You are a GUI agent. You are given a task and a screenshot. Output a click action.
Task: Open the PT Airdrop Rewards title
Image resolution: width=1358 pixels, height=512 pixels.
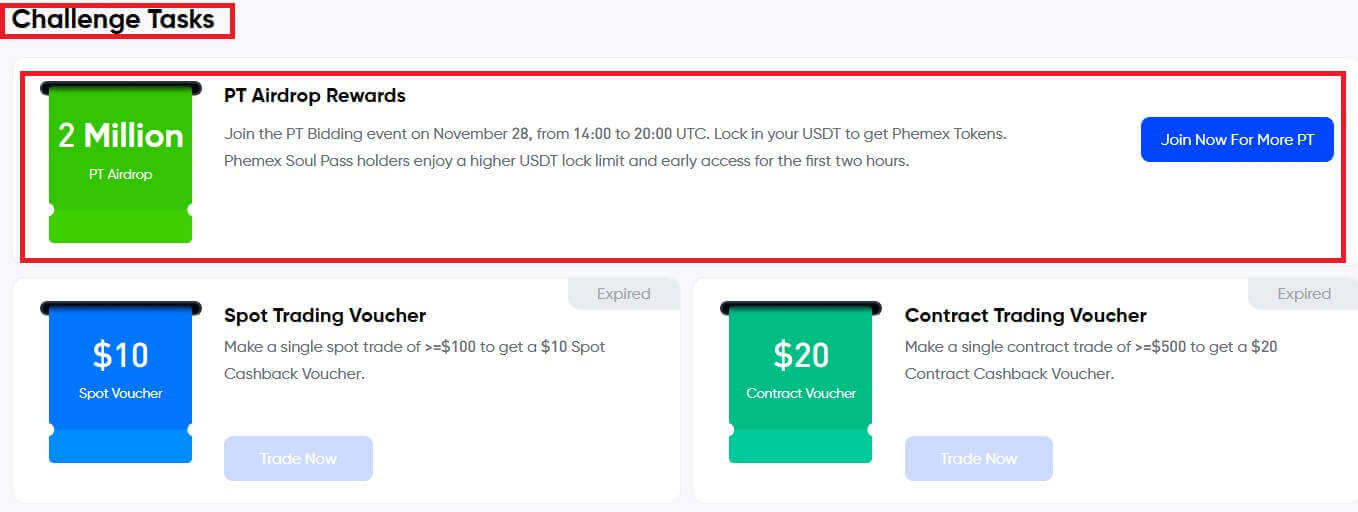(x=315, y=96)
